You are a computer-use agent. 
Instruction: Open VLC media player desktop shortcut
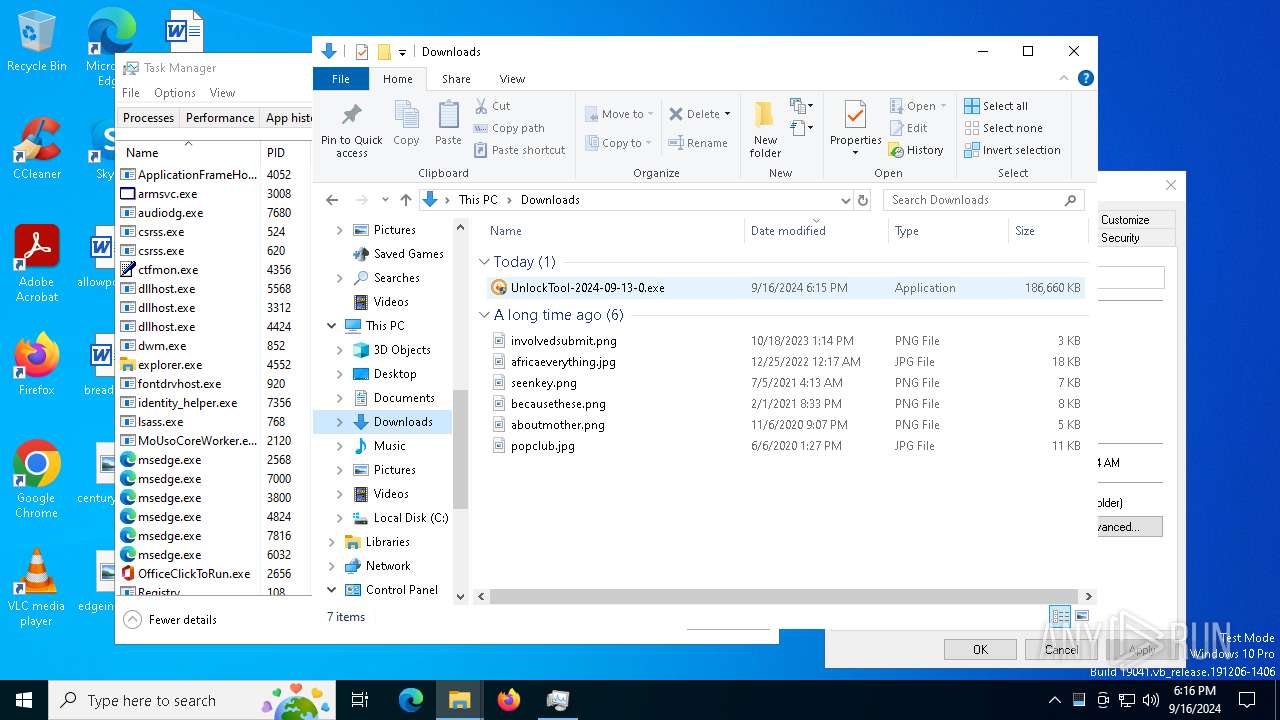36,588
